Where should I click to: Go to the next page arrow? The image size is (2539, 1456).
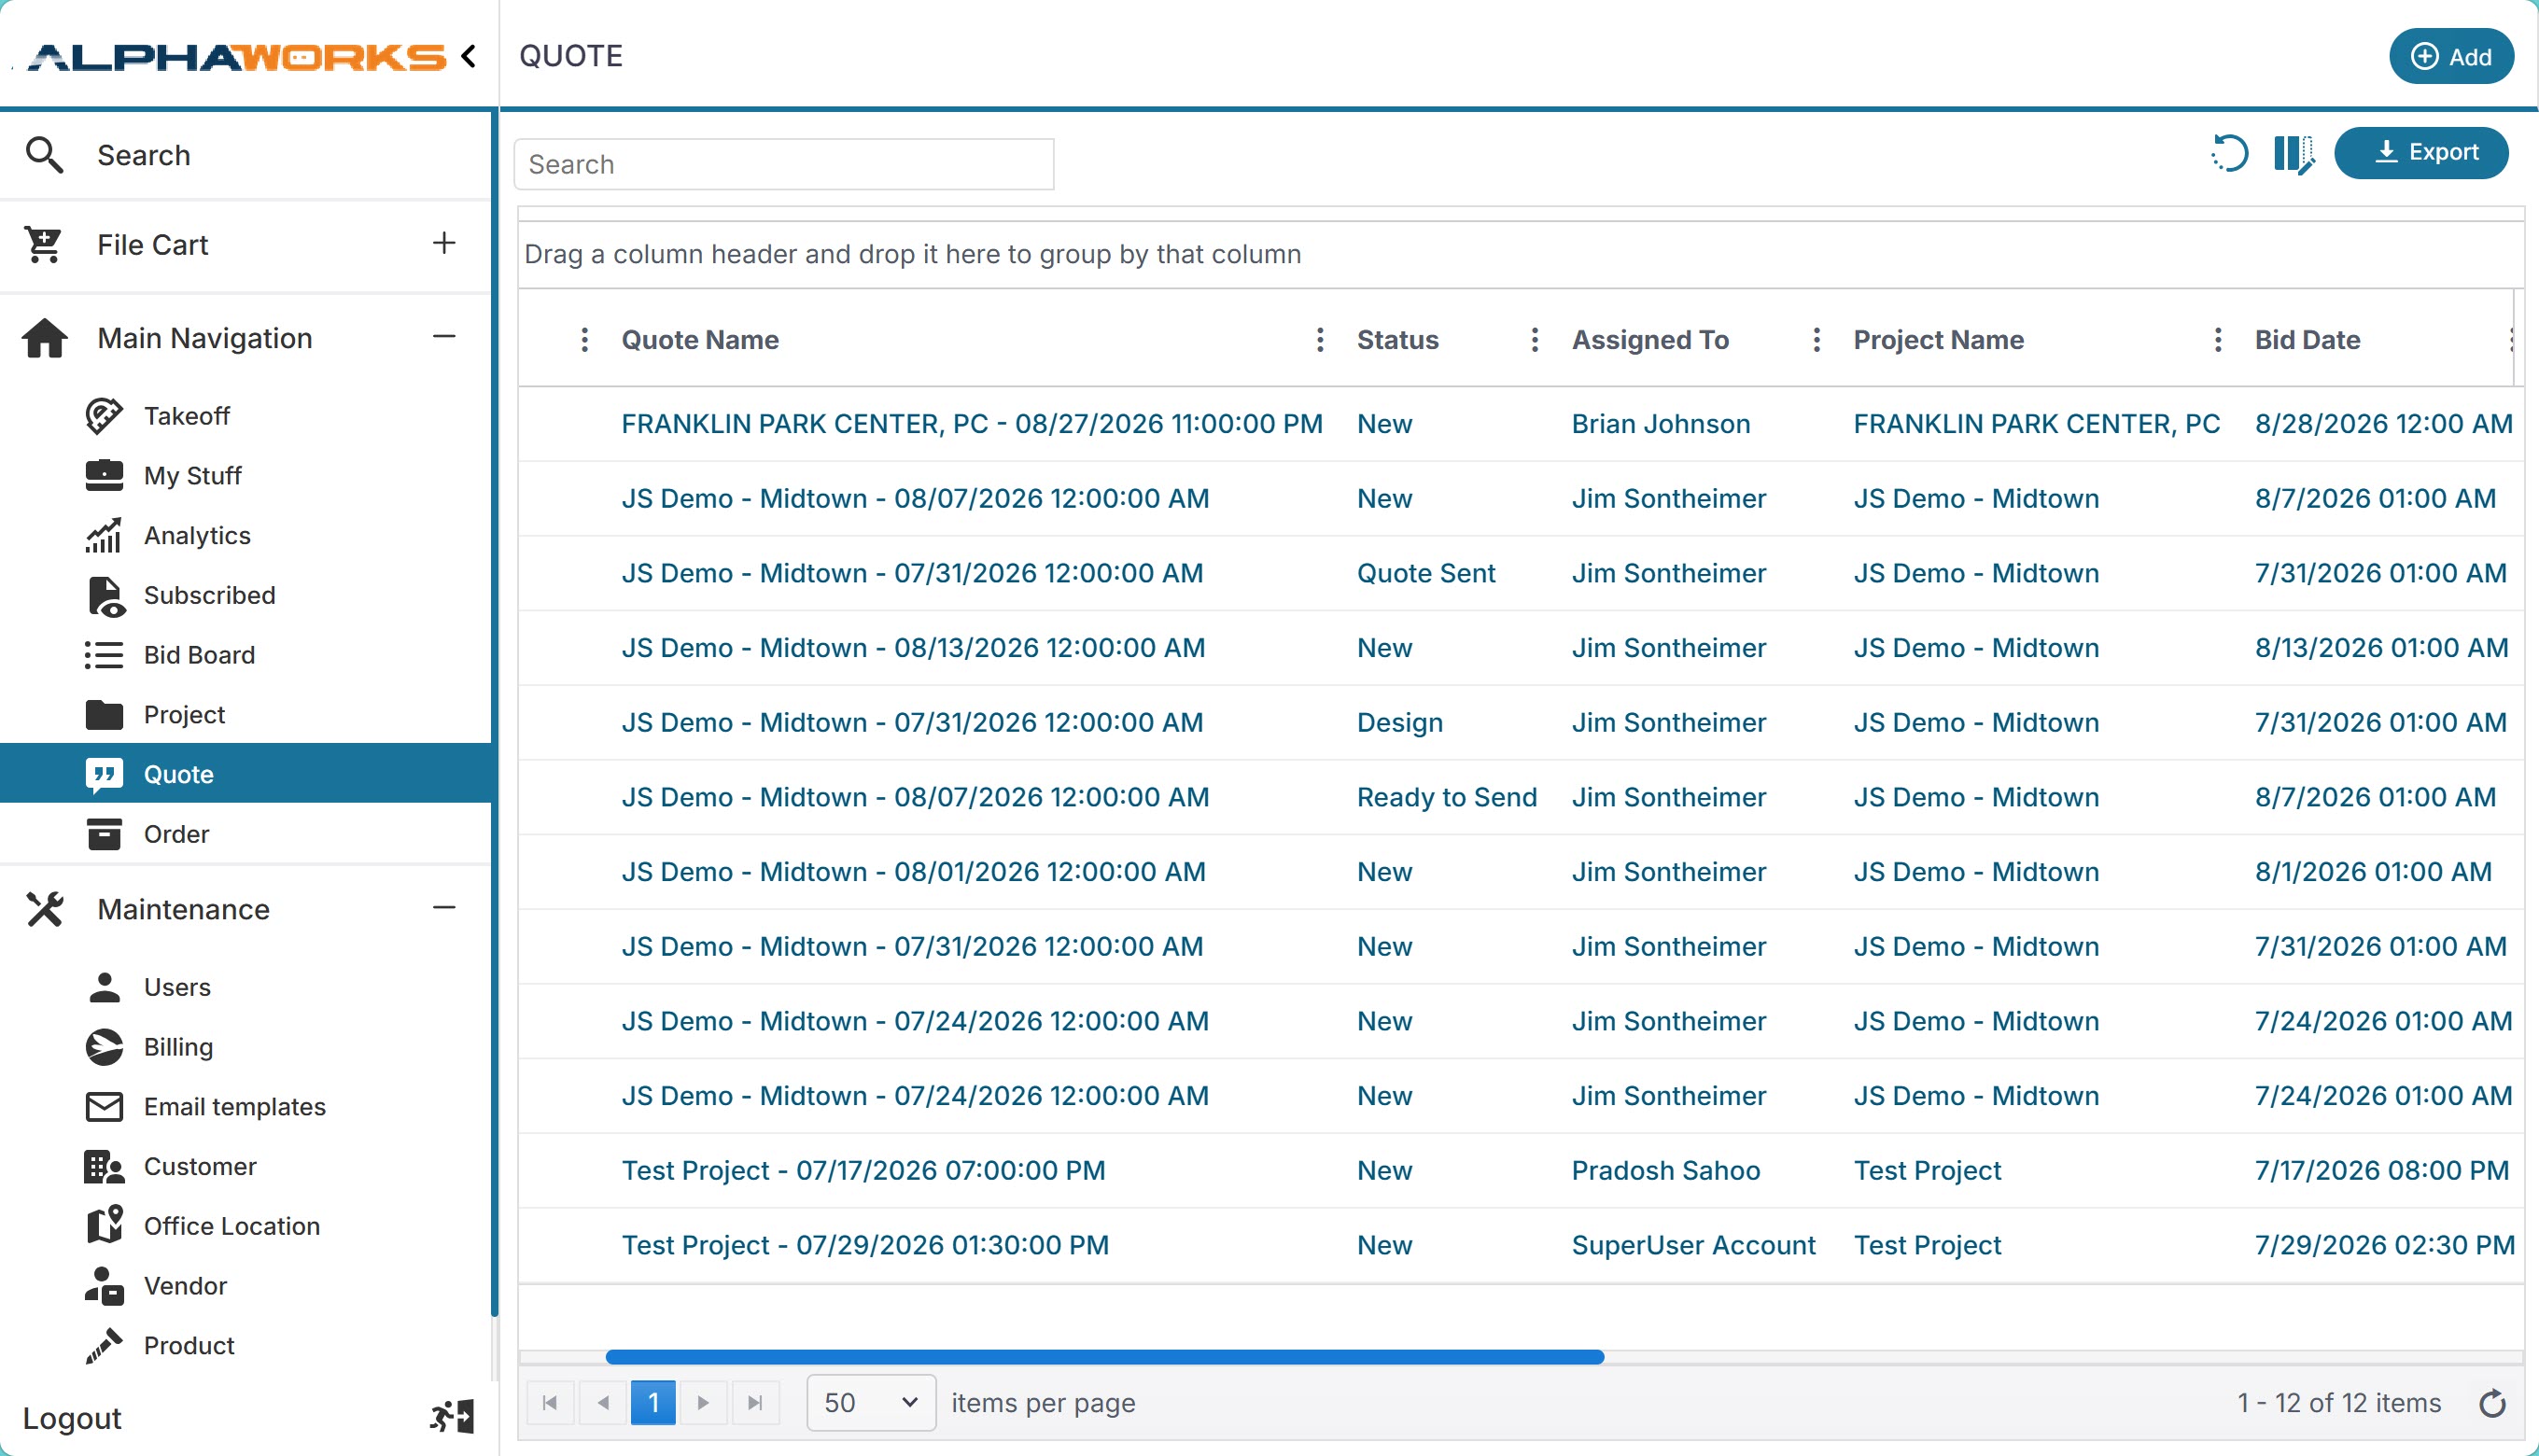[x=703, y=1403]
